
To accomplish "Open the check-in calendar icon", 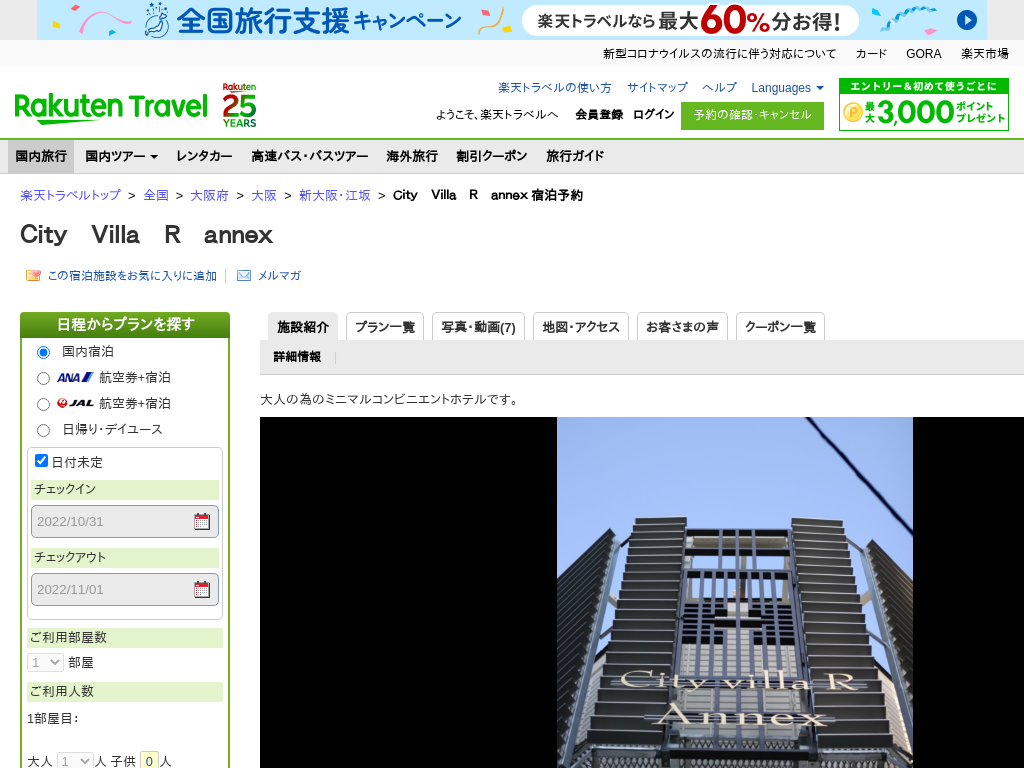I will [x=202, y=521].
